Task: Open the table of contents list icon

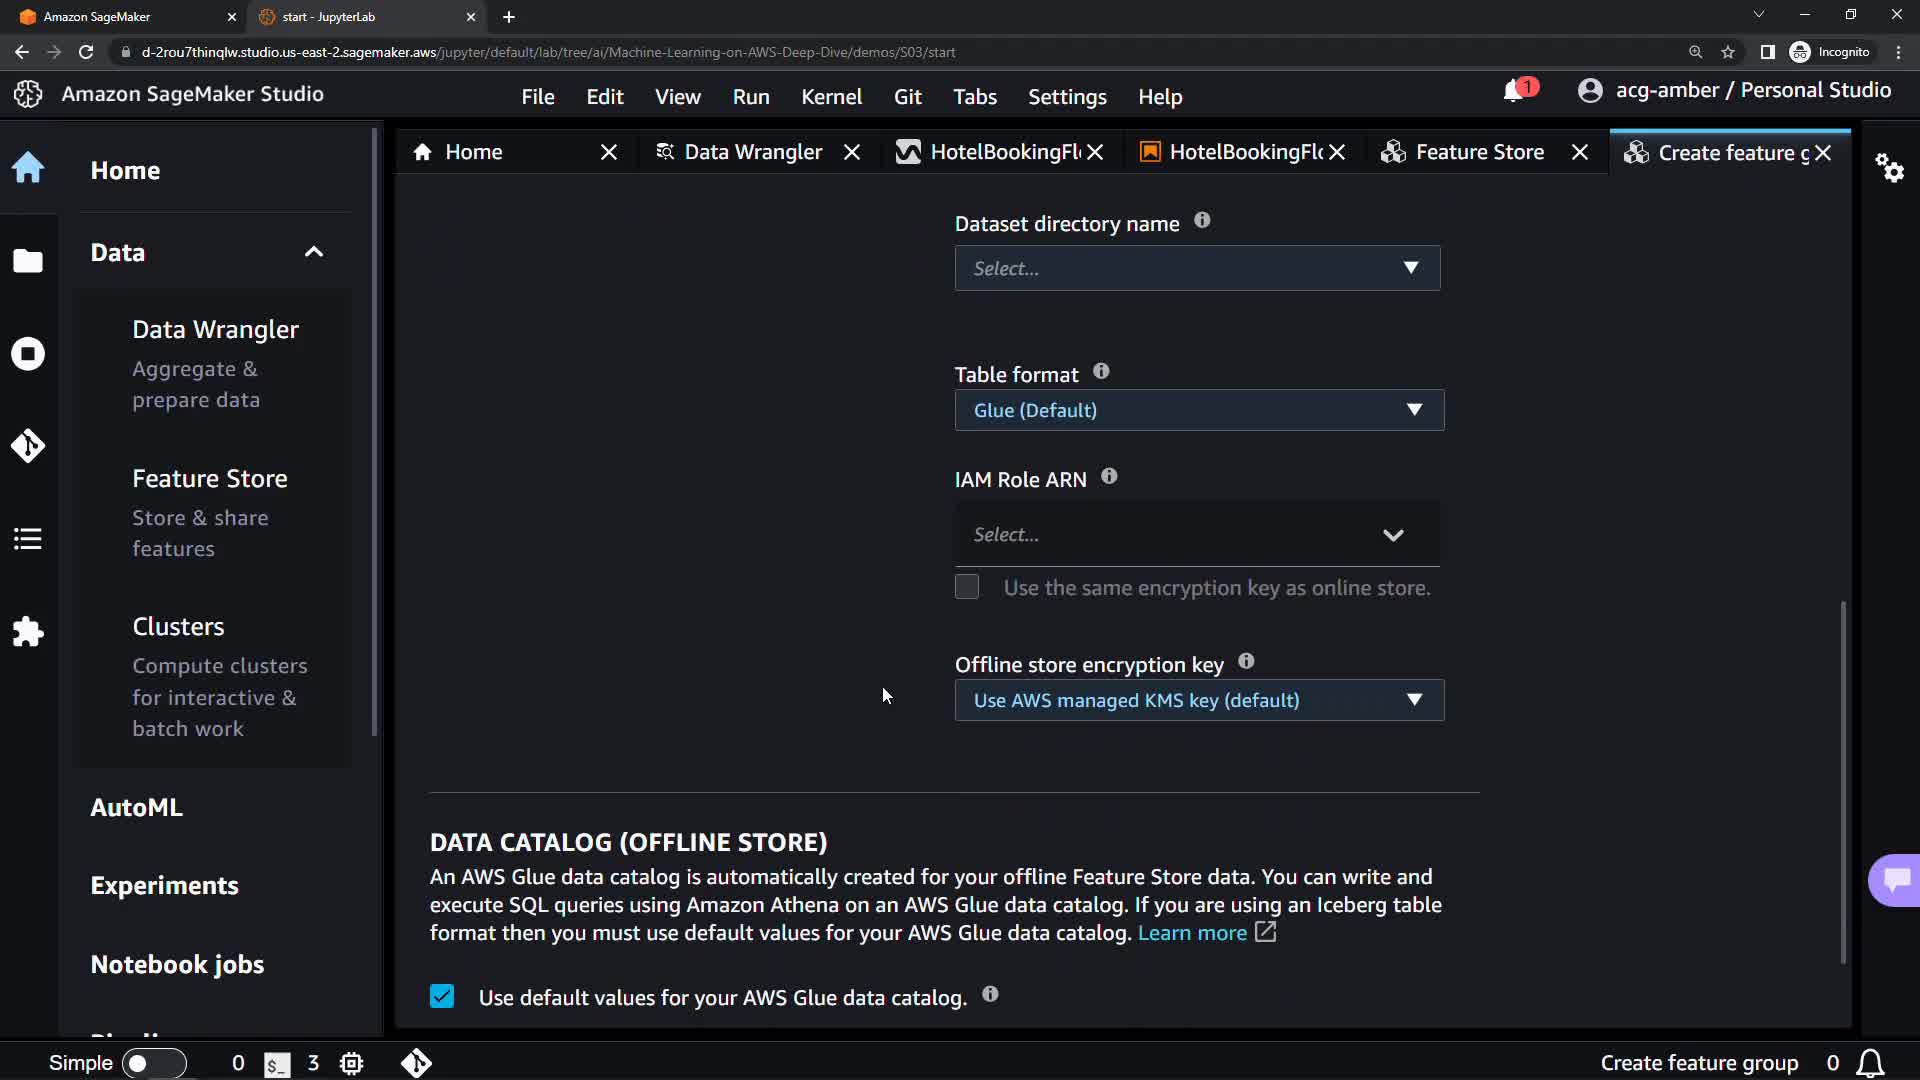Action: point(28,539)
